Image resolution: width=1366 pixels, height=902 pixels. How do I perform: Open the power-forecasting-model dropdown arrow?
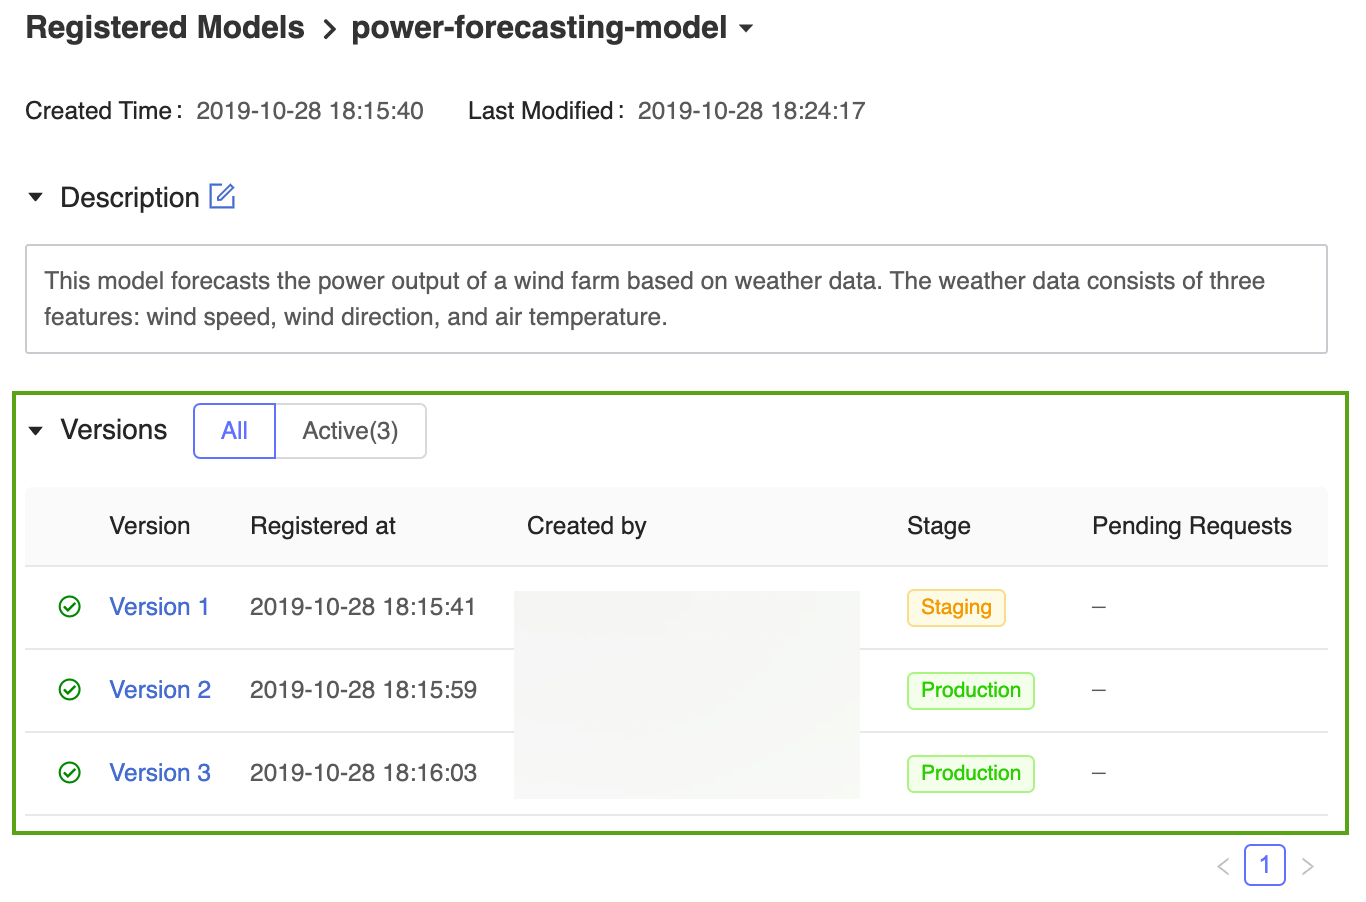click(x=746, y=28)
